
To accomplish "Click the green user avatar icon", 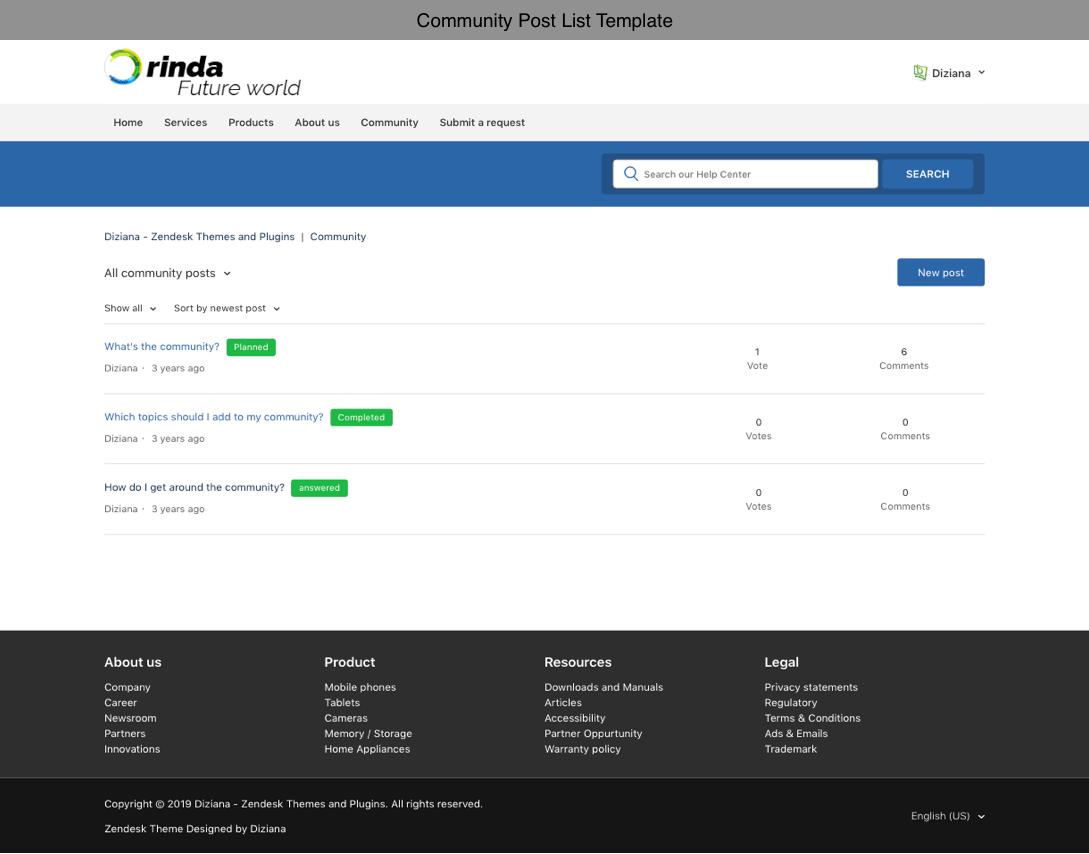I will coord(920,73).
